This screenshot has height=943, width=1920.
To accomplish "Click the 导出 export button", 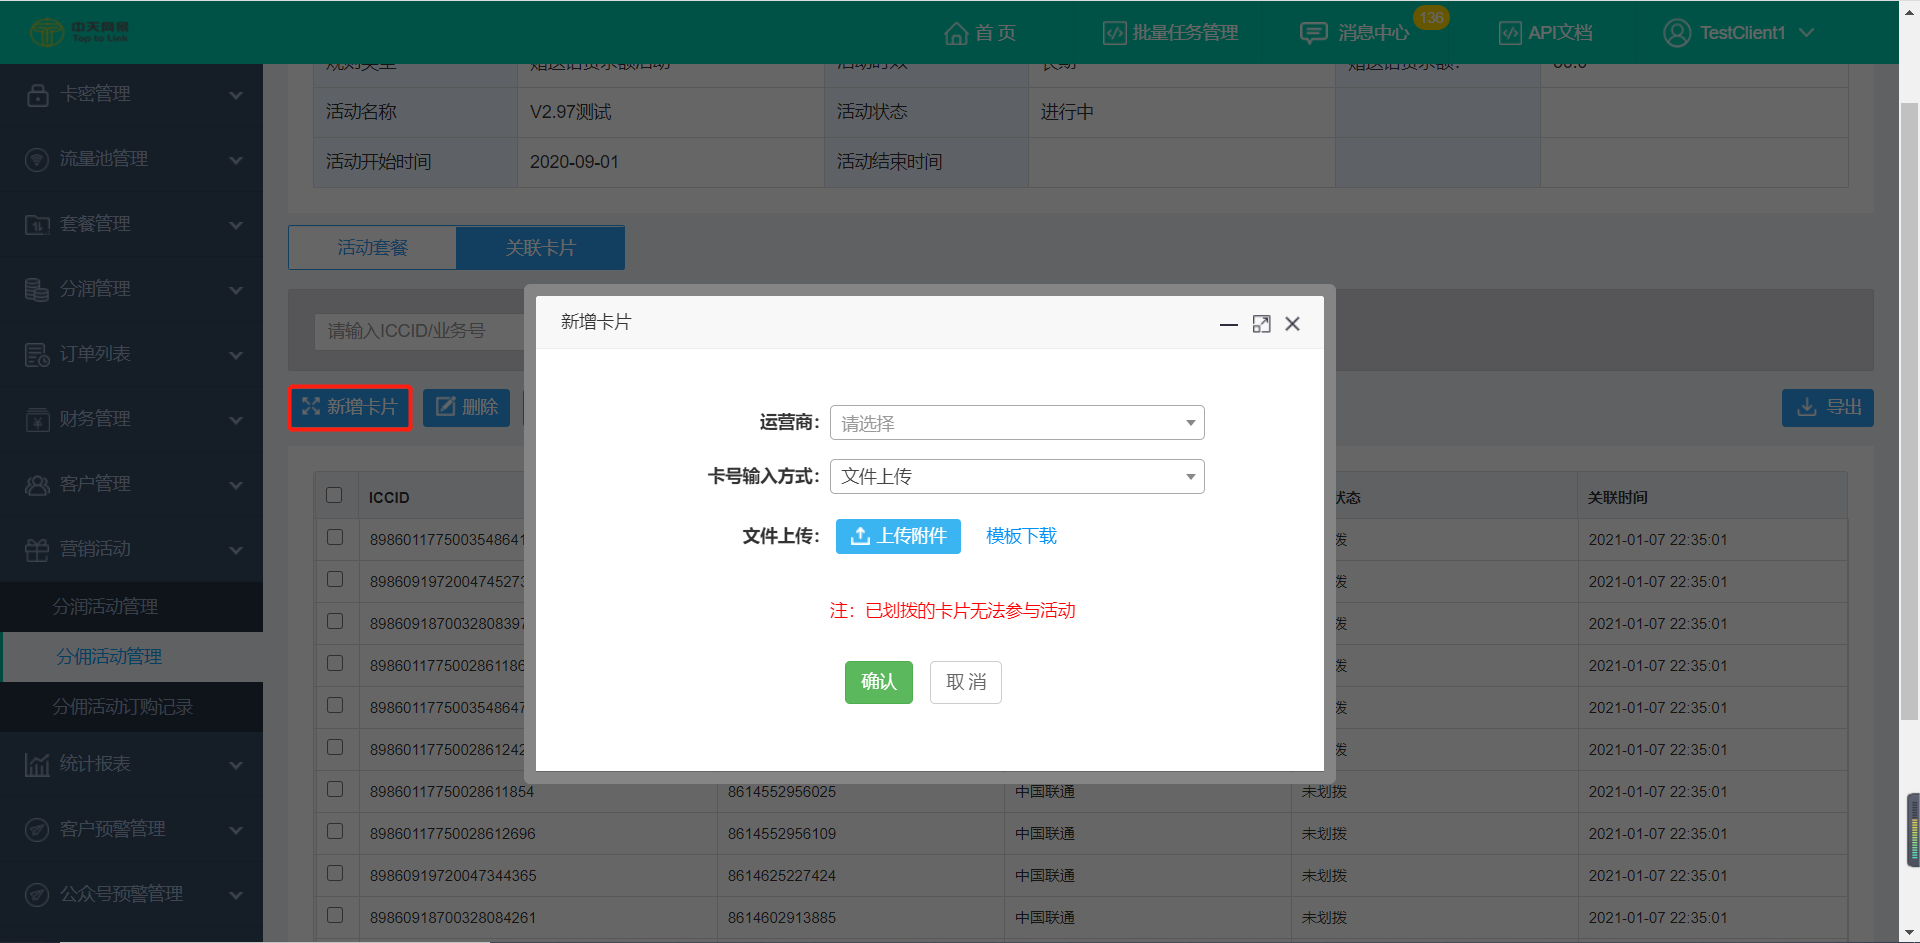I will pyautogui.click(x=1827, y=408).
